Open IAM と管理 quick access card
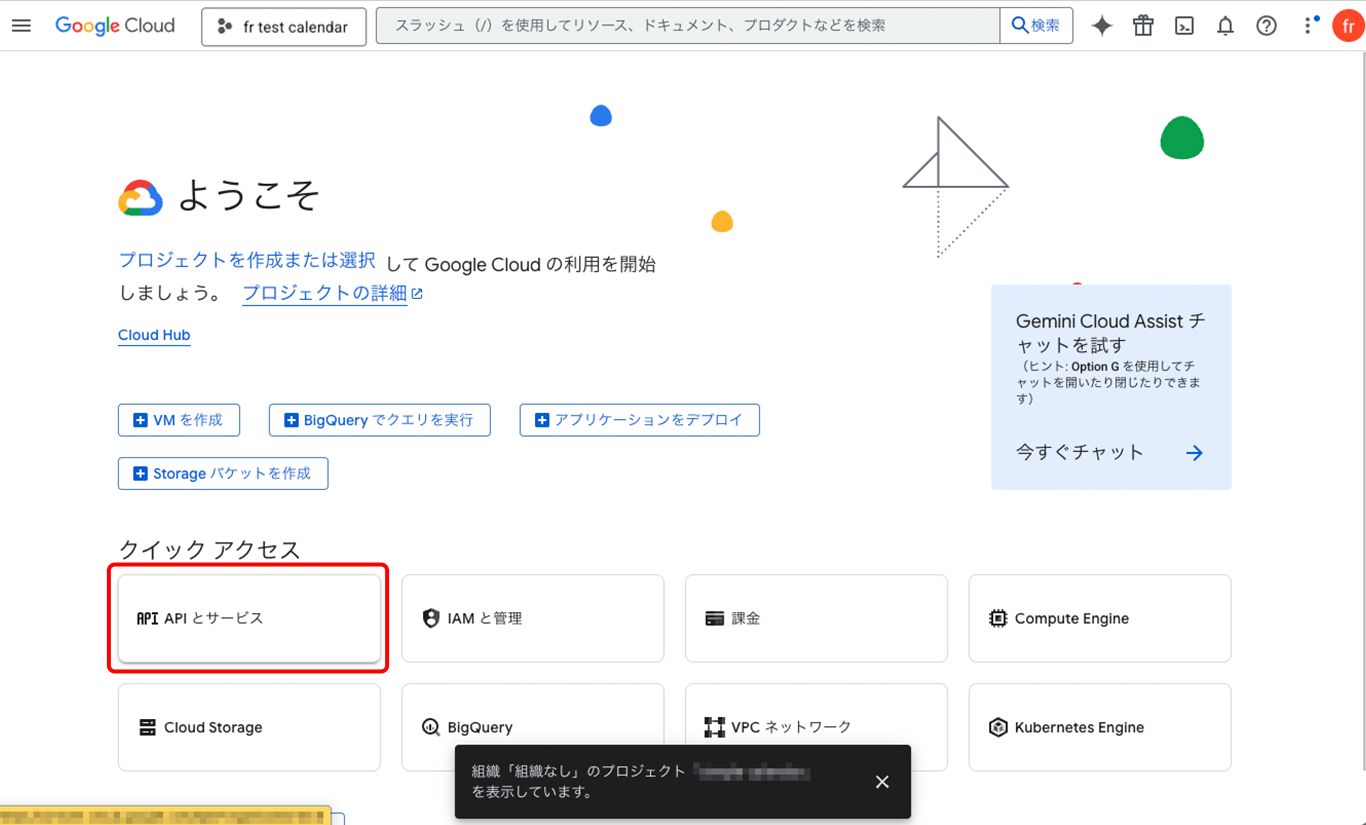Screen dimensions: 1366x825 pyautogui.click(x=532, y=618)
